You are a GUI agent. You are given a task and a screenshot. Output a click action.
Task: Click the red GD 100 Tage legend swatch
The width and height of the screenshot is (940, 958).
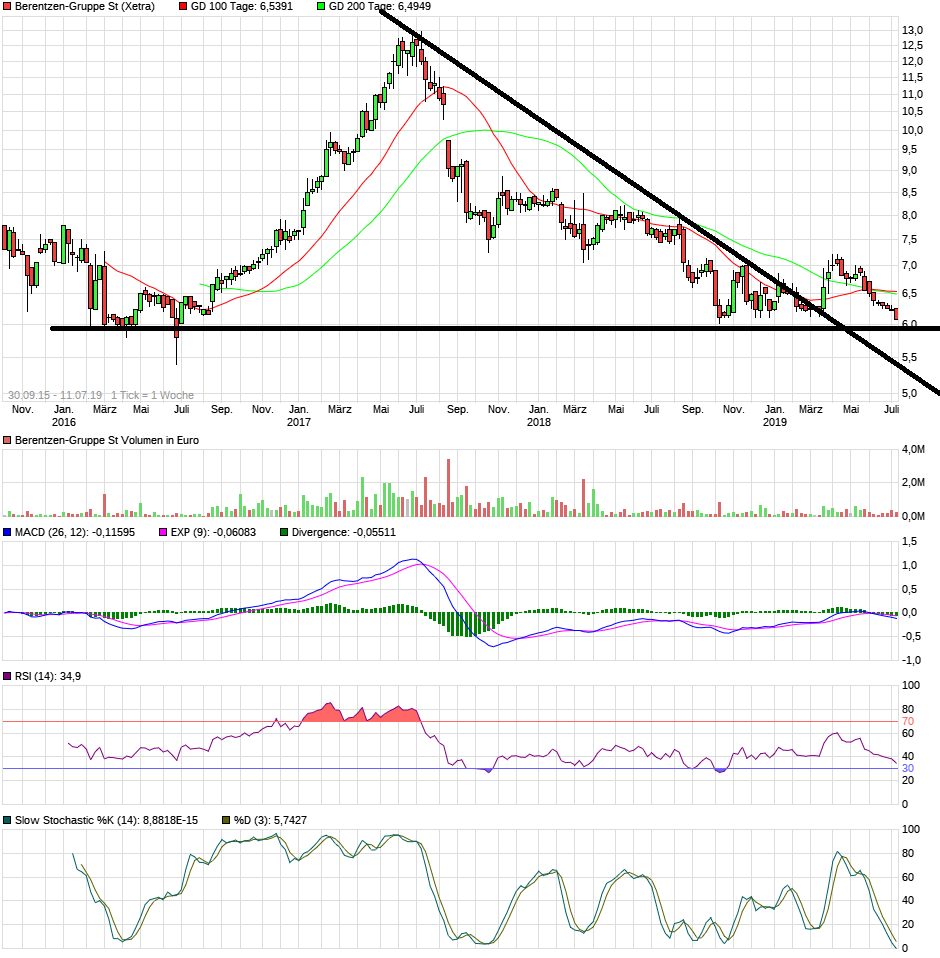pos(183,6)
